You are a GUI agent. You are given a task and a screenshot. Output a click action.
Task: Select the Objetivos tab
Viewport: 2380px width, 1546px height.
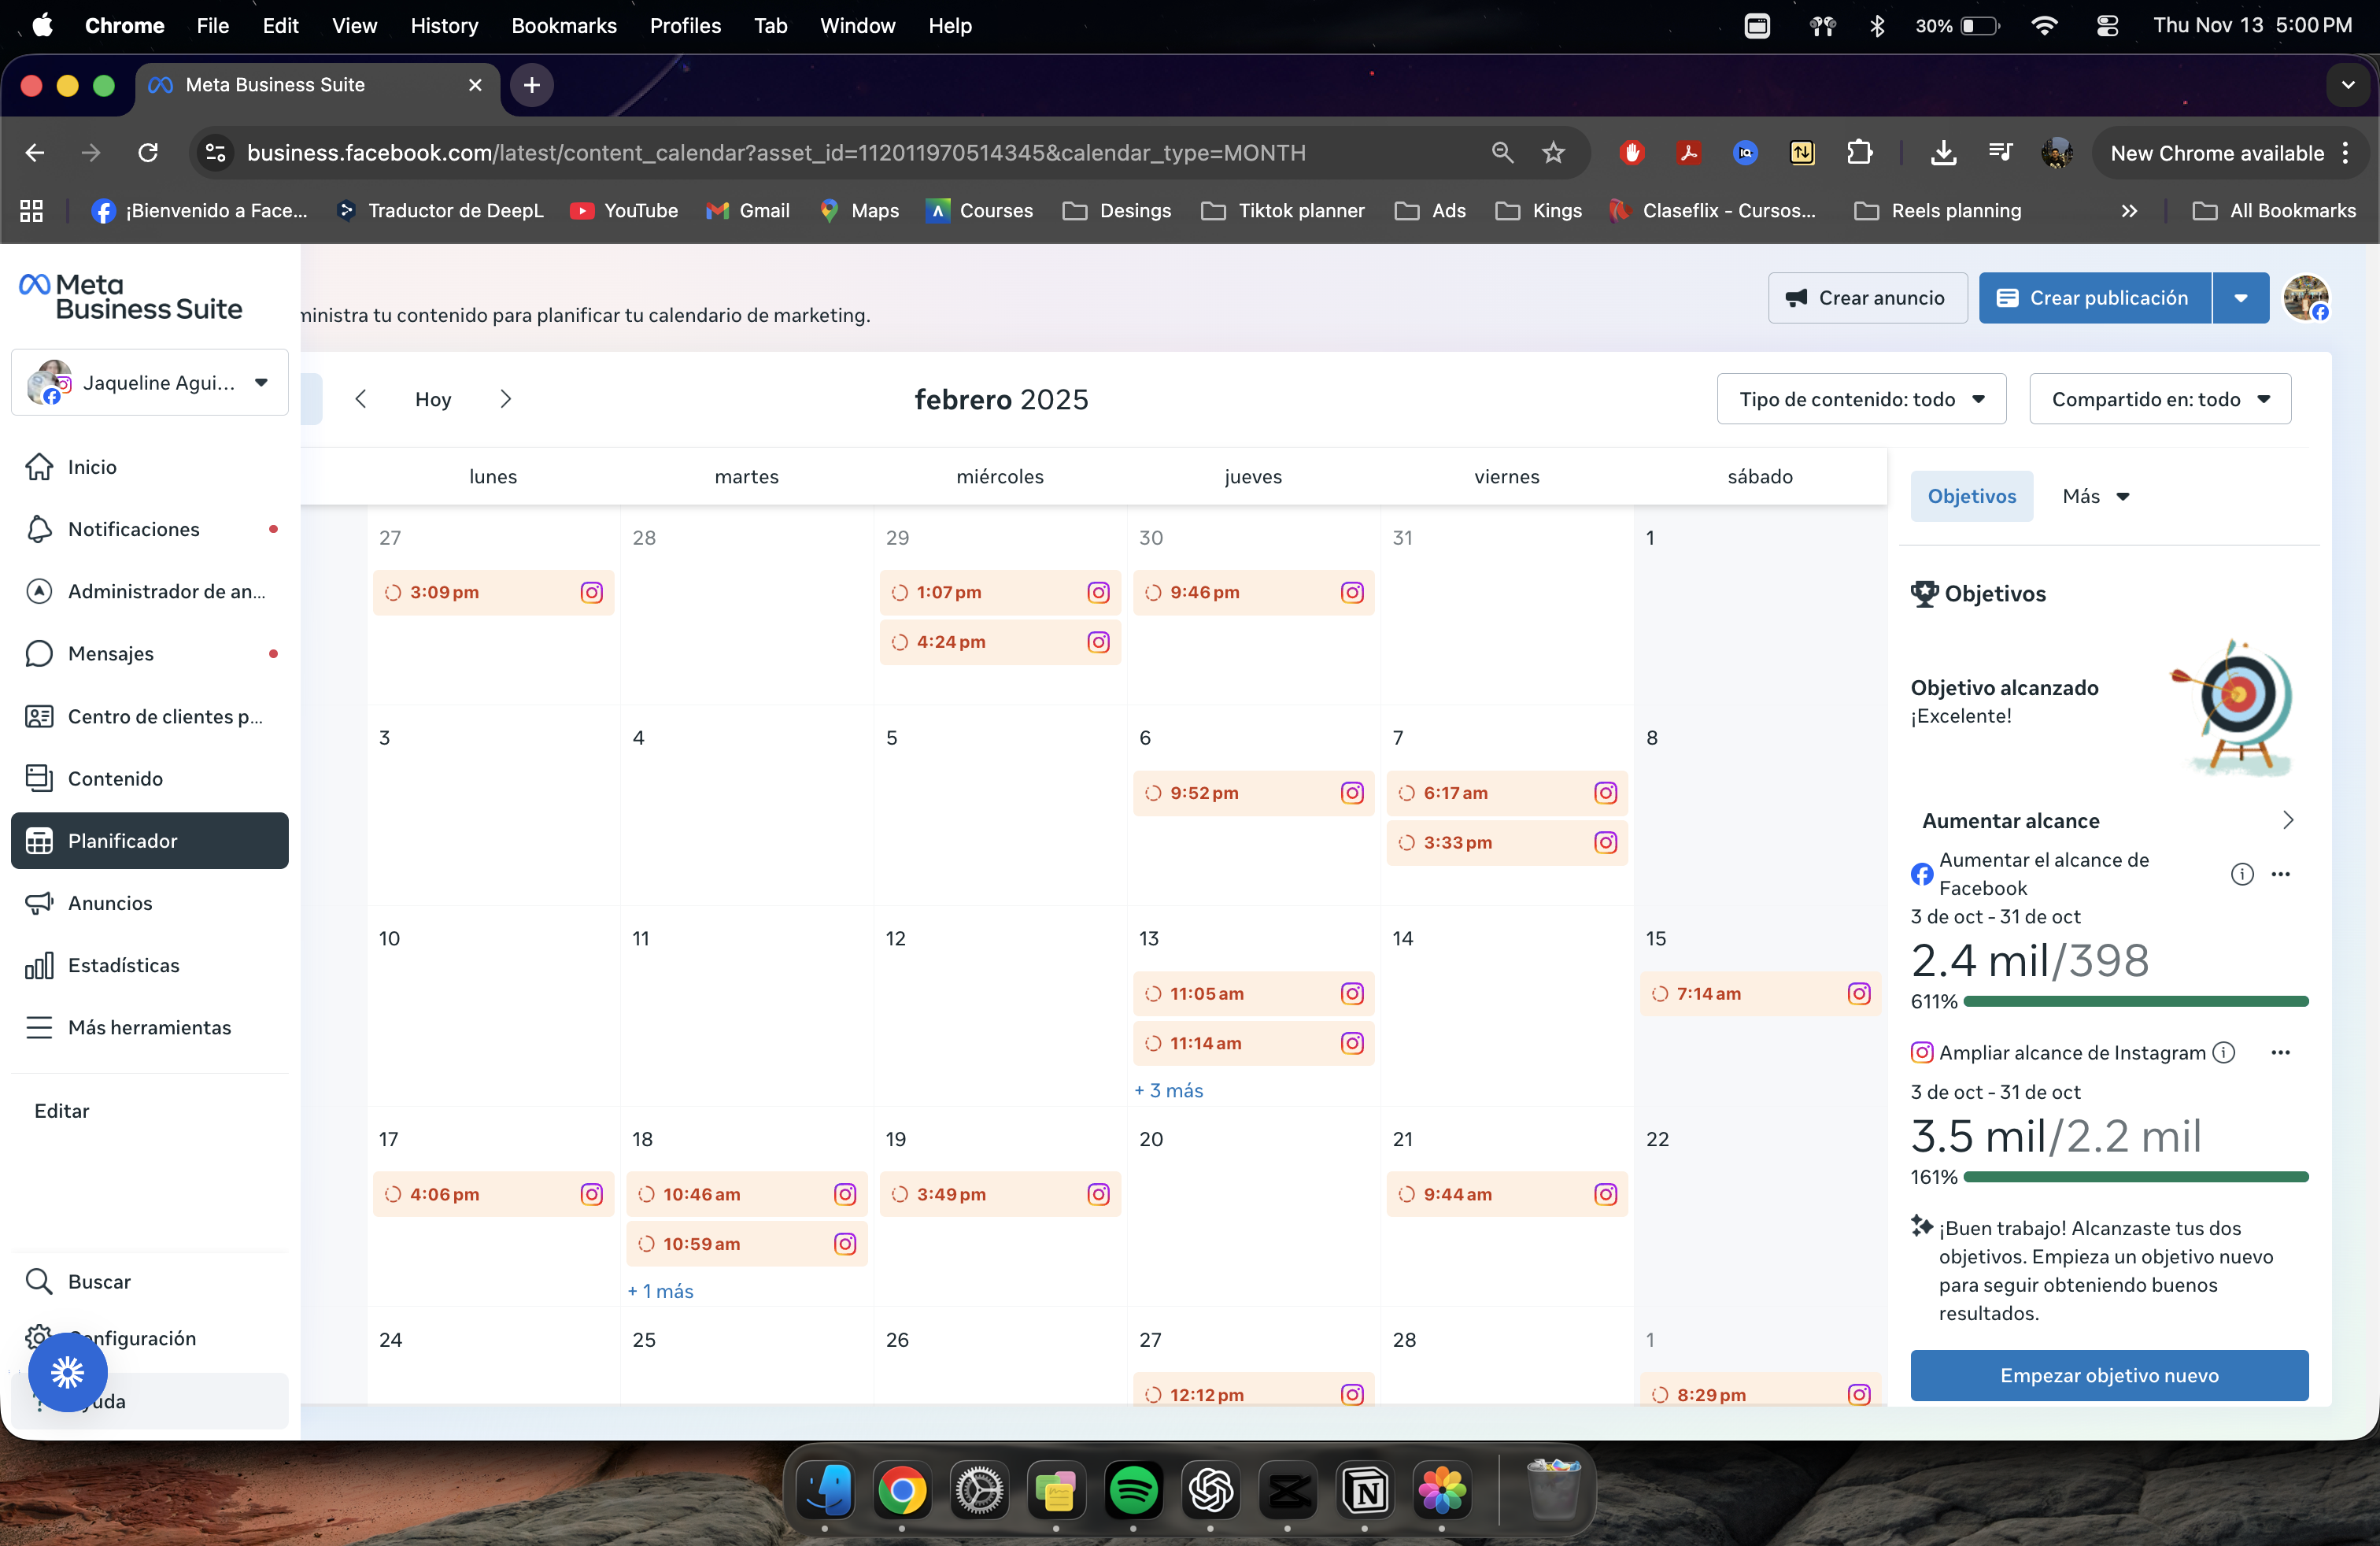coord(1971,496)
